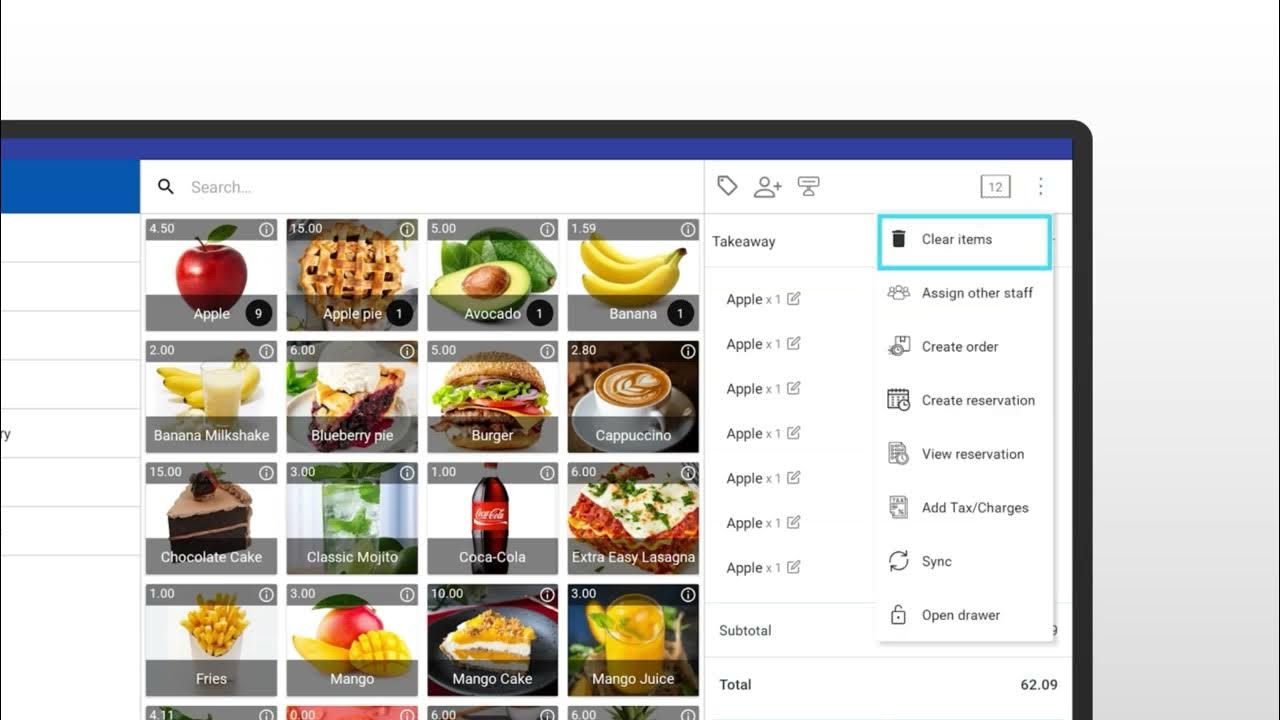Image resolution: width=1280 pixels, height=720 pixels.
Task: Click the trash icon beside Clear items
Action: (898, 239)
